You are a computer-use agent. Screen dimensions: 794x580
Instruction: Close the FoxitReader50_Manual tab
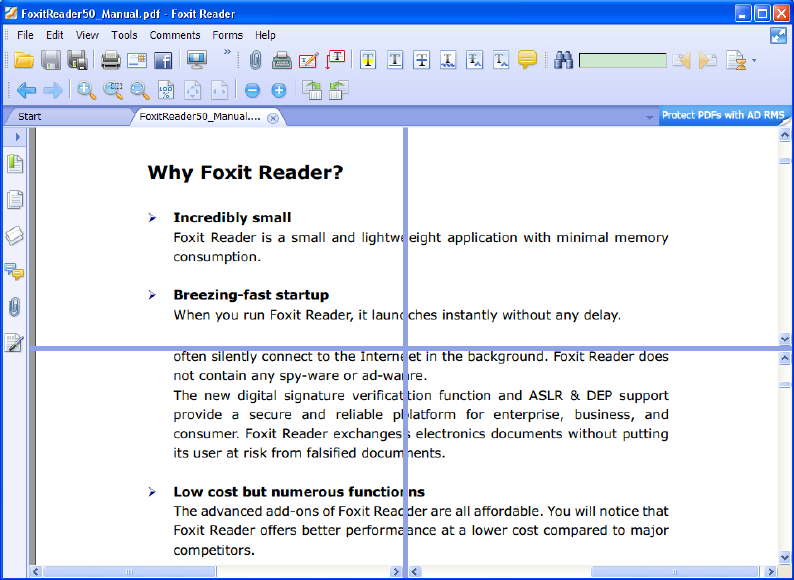coord(273,118)
